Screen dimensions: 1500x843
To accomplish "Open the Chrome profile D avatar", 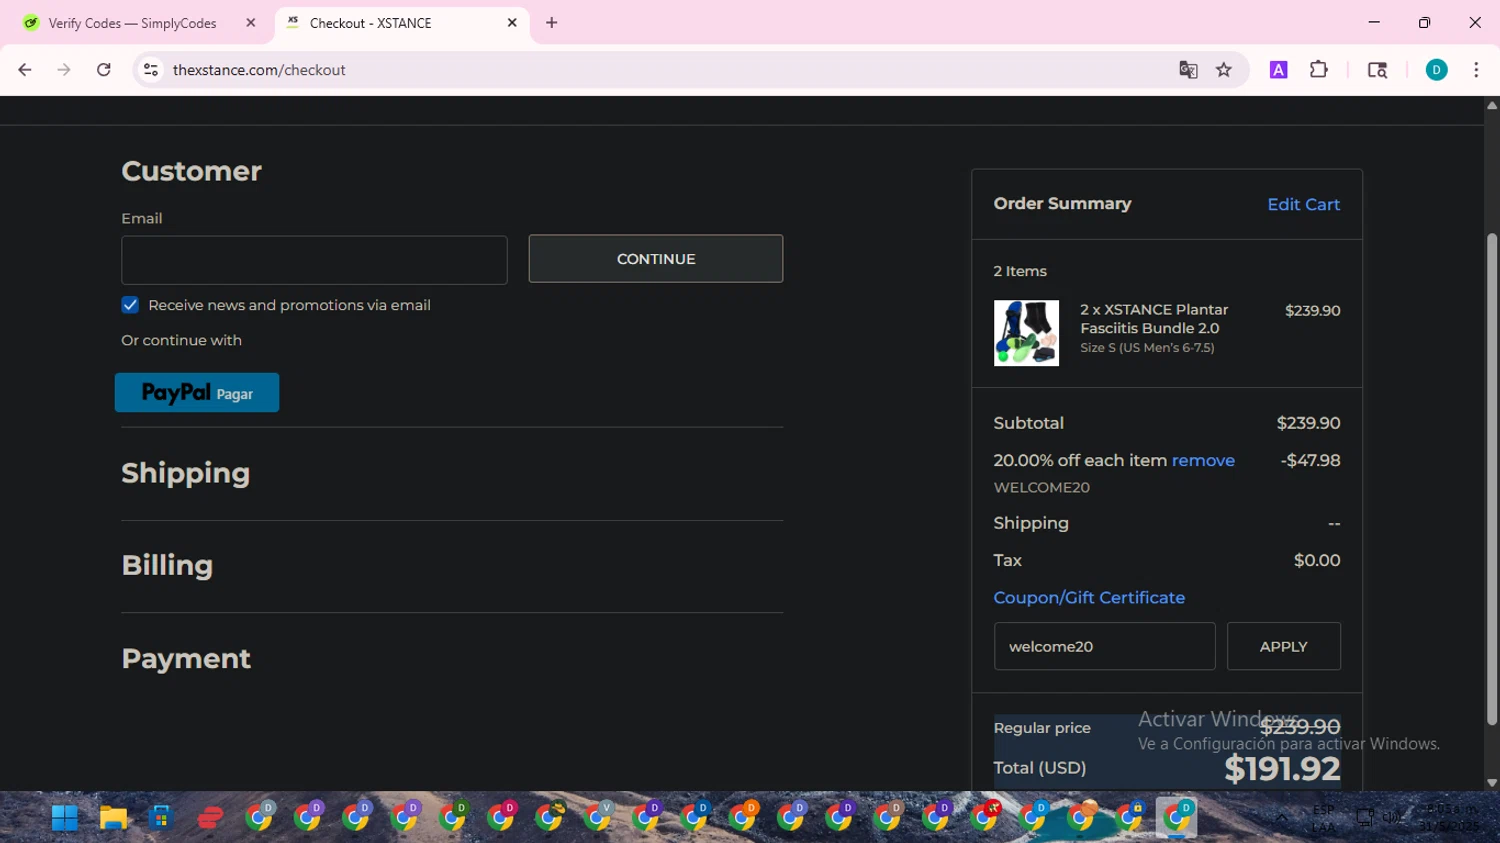I will pyautogui.click(x=1436, y=70).
